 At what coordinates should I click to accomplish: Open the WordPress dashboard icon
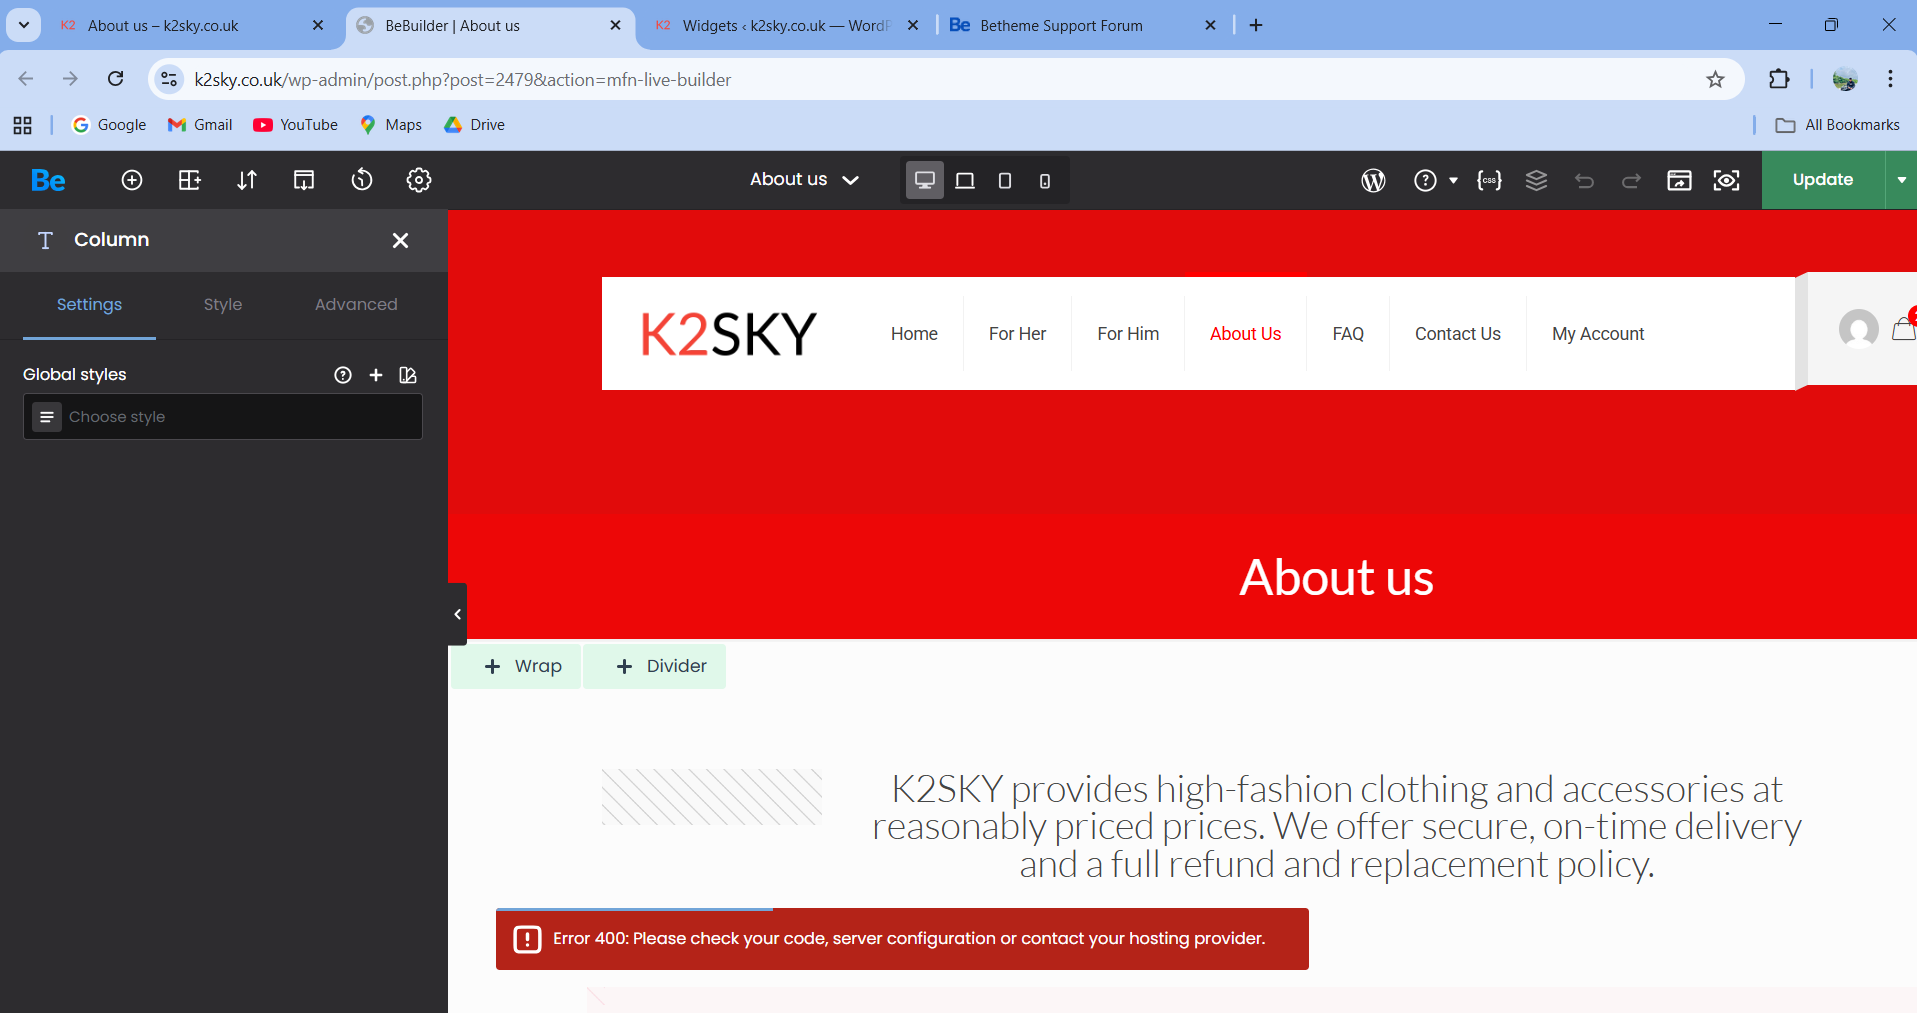[1373, 180]
